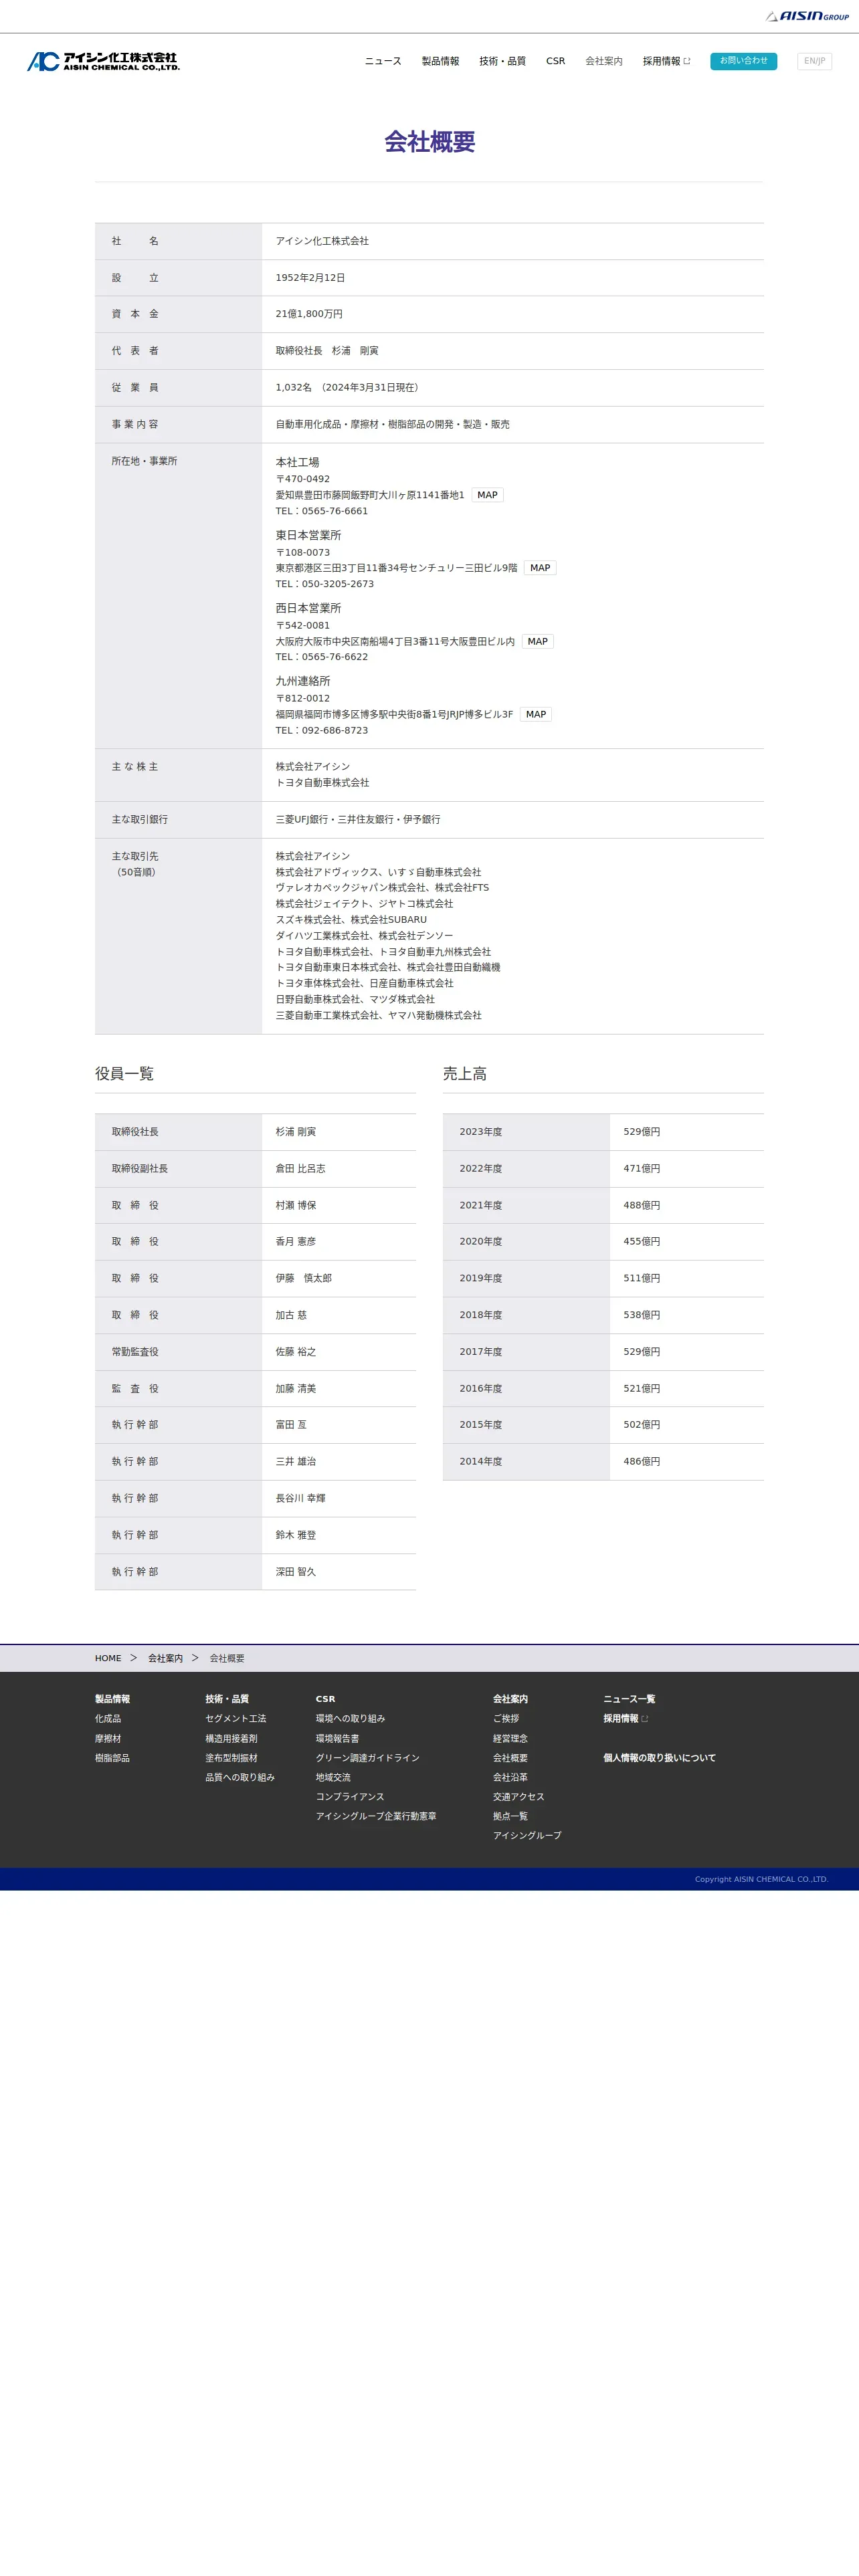The width and height of the screenshot is (859, 2576).
Task: Open 塗布型制振材 footer link
Action: [x=231, y=1758]
